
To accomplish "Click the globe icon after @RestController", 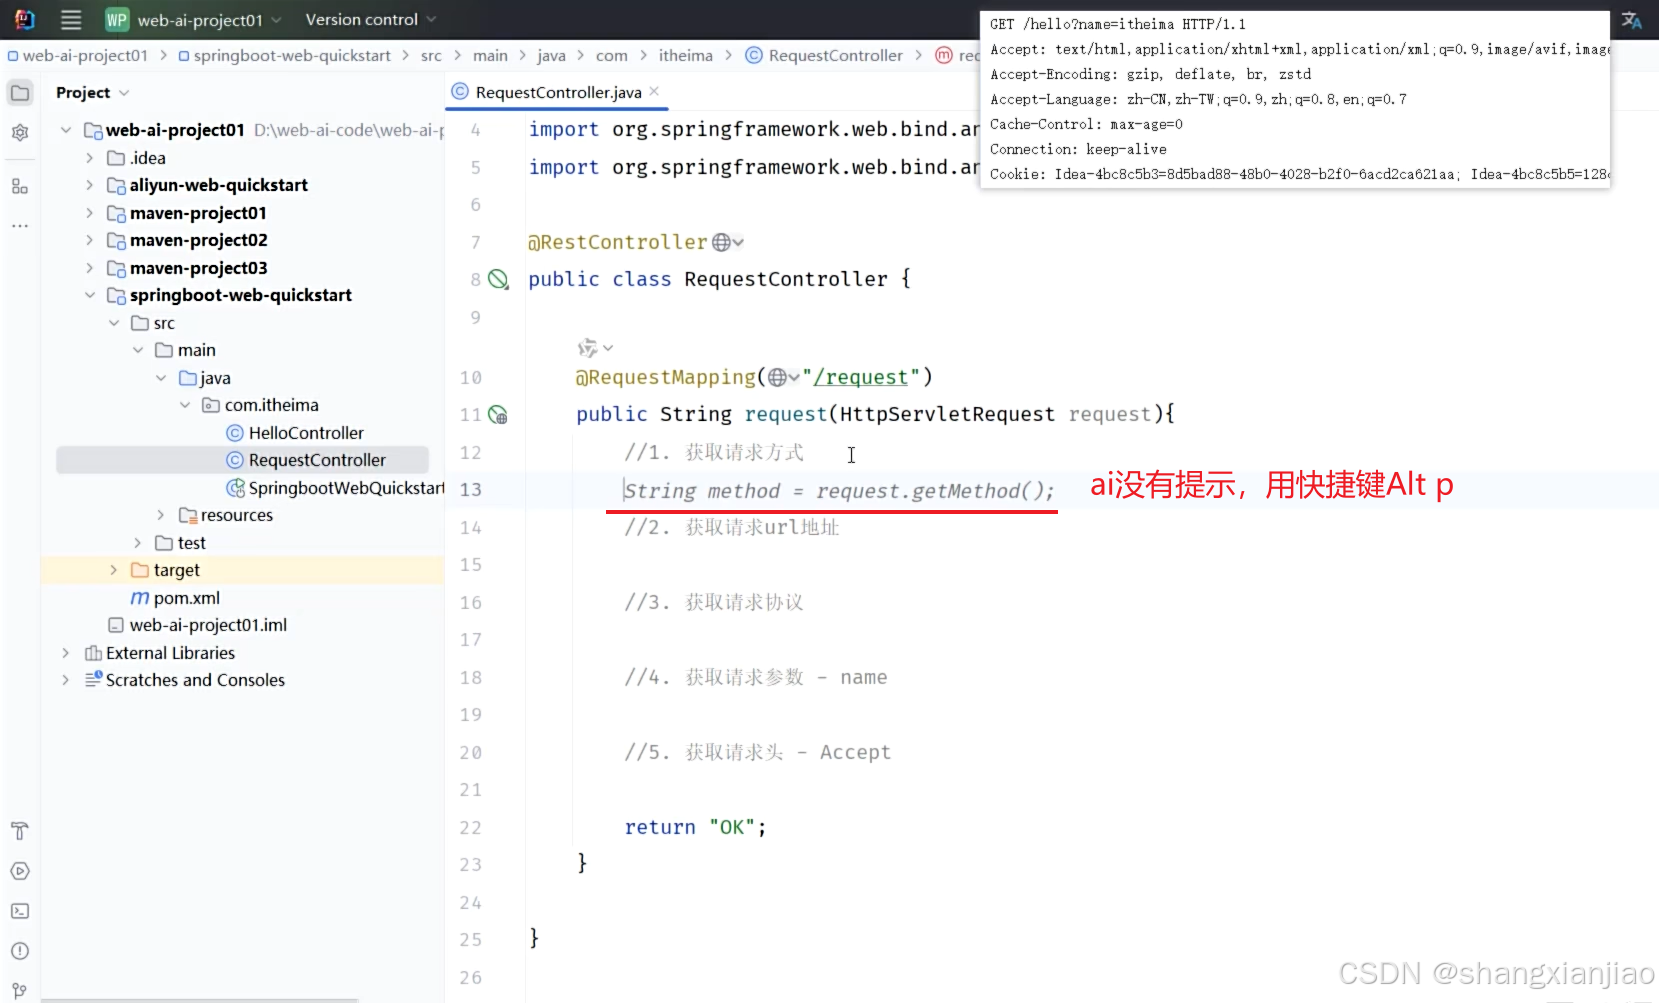I will (x=721, y=242).
